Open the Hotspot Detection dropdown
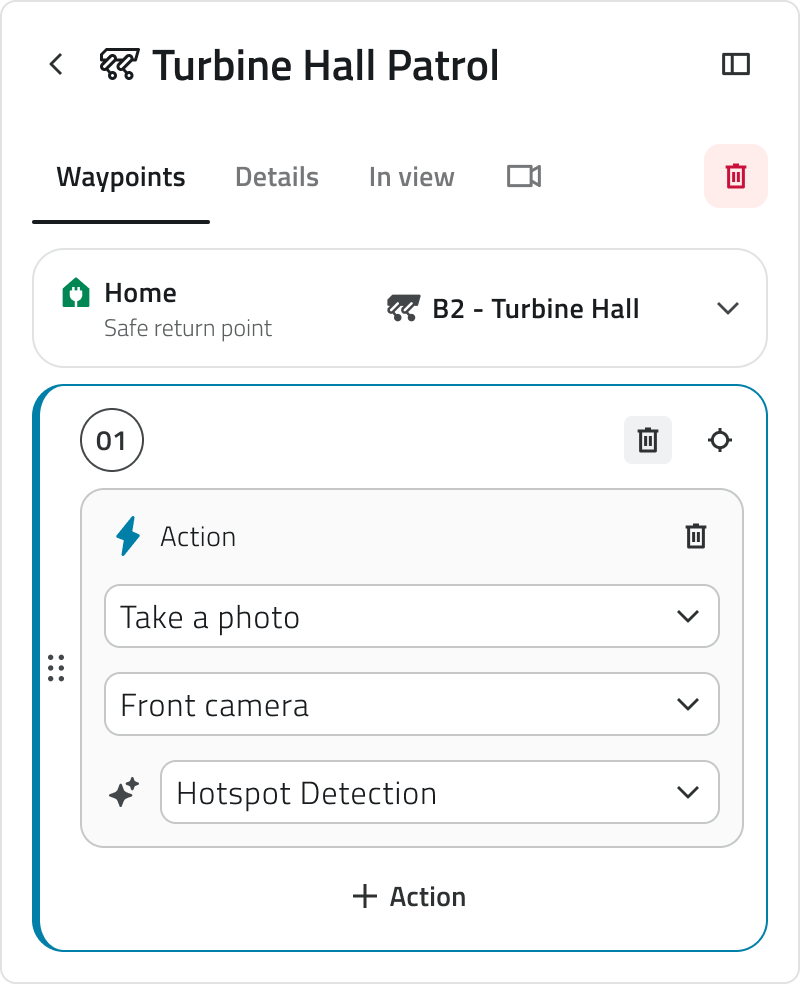800x984 pixels. click(440, 792)
